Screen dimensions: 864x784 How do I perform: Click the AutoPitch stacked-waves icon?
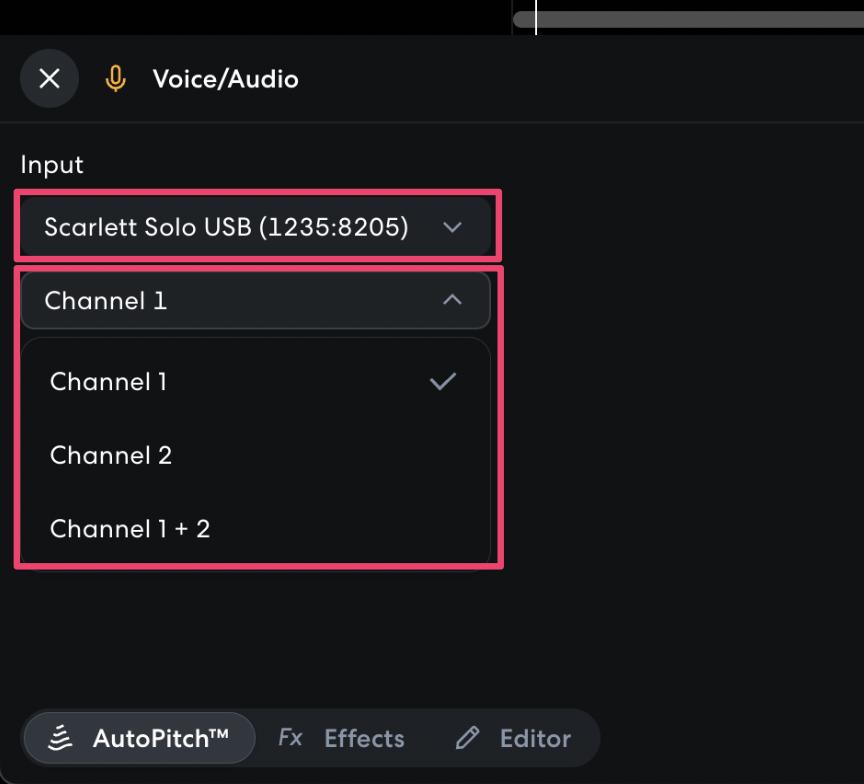point(61,739)
